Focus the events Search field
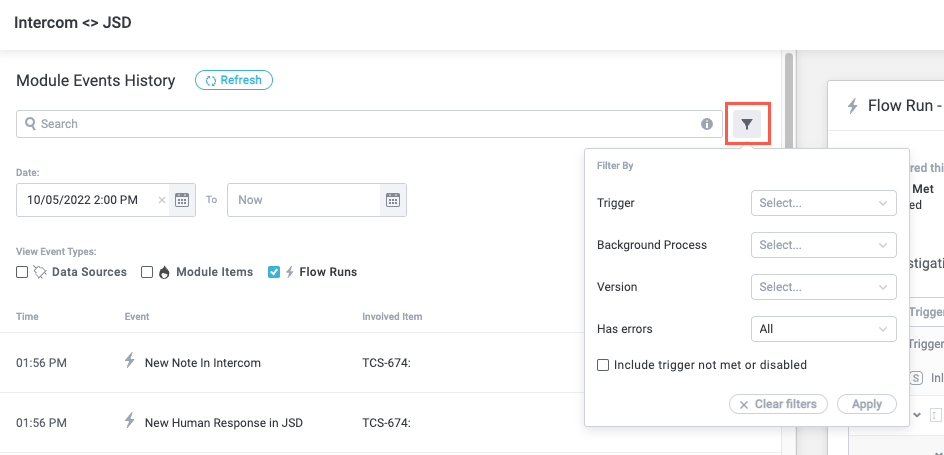This screenshot has height=455, width=944. click(360, 124)
